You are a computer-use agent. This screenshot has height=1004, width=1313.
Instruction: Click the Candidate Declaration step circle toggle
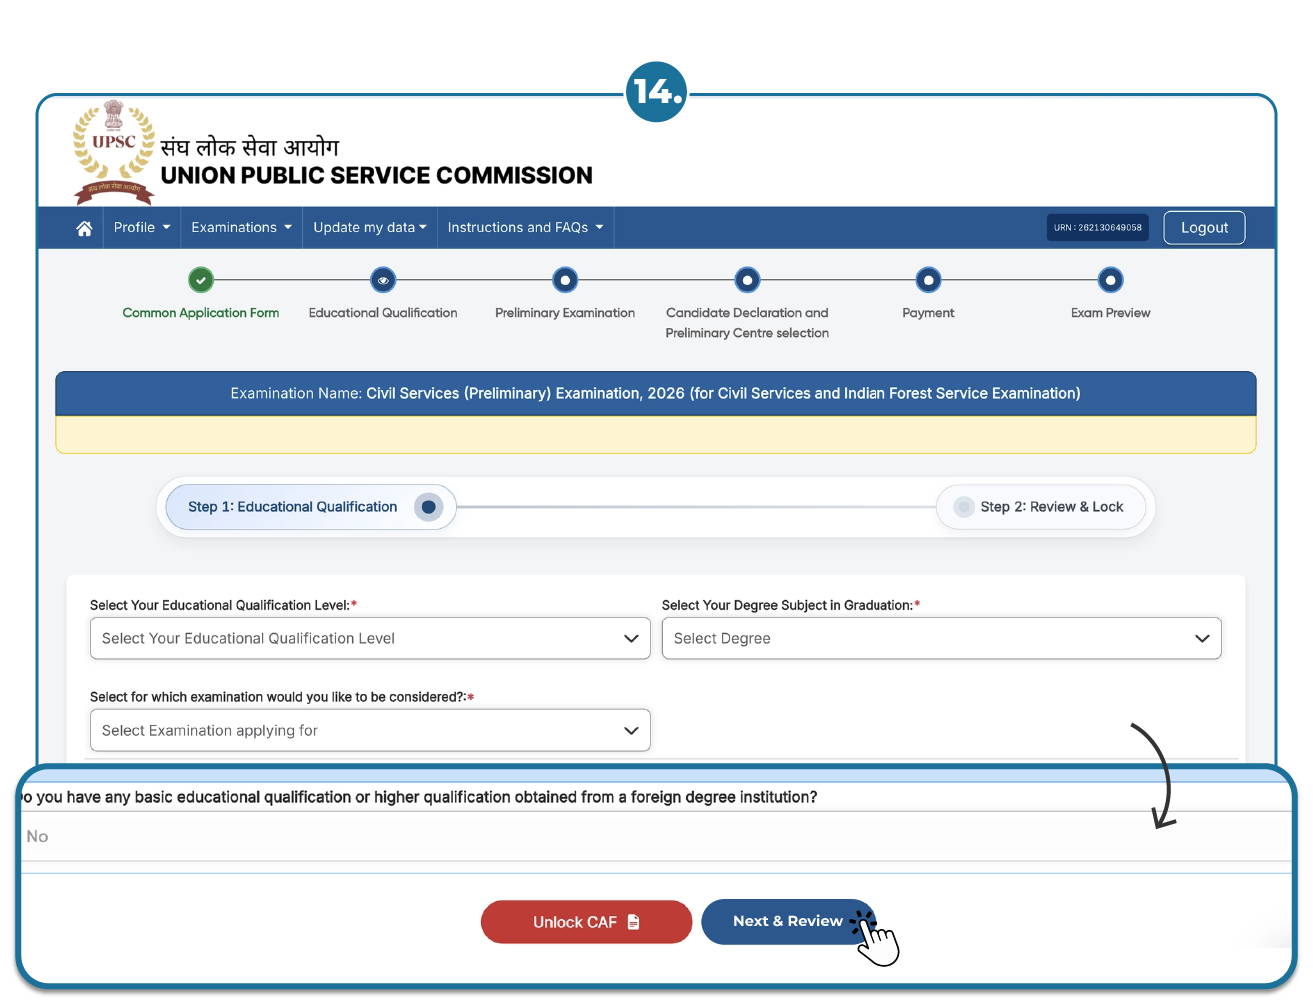[747, 280]
